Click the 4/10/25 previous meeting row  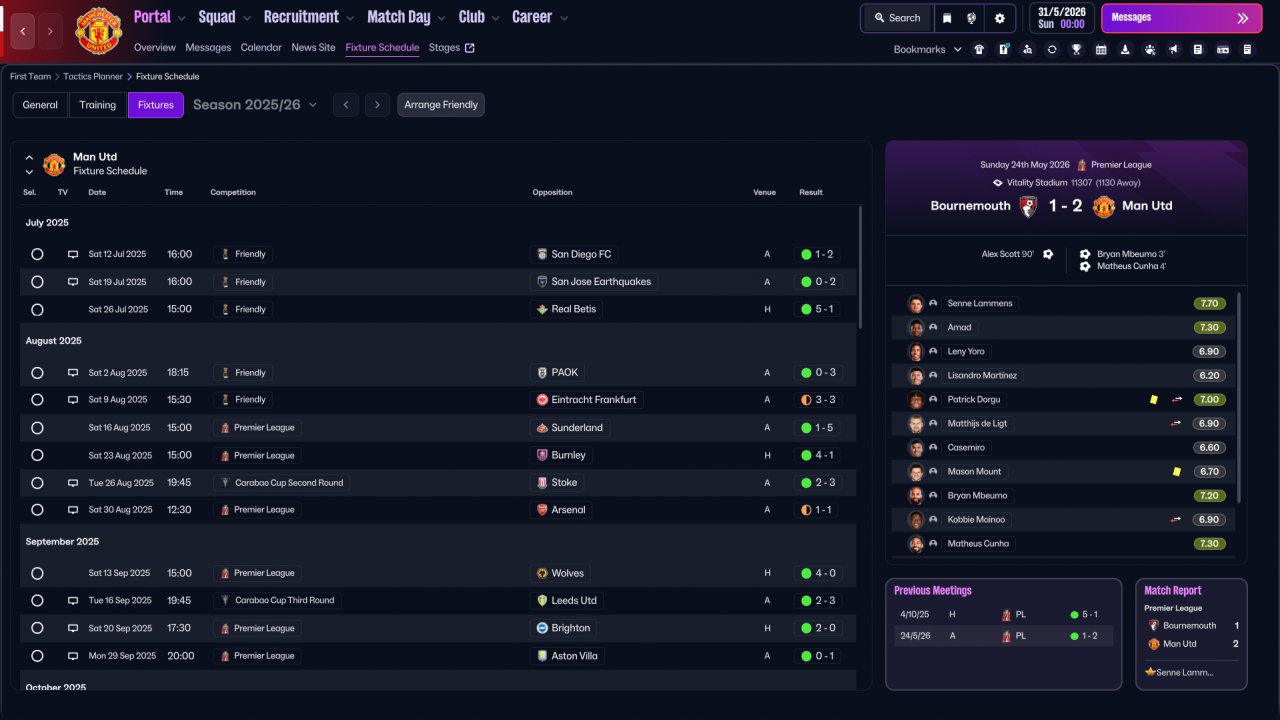coord(1003,614)
